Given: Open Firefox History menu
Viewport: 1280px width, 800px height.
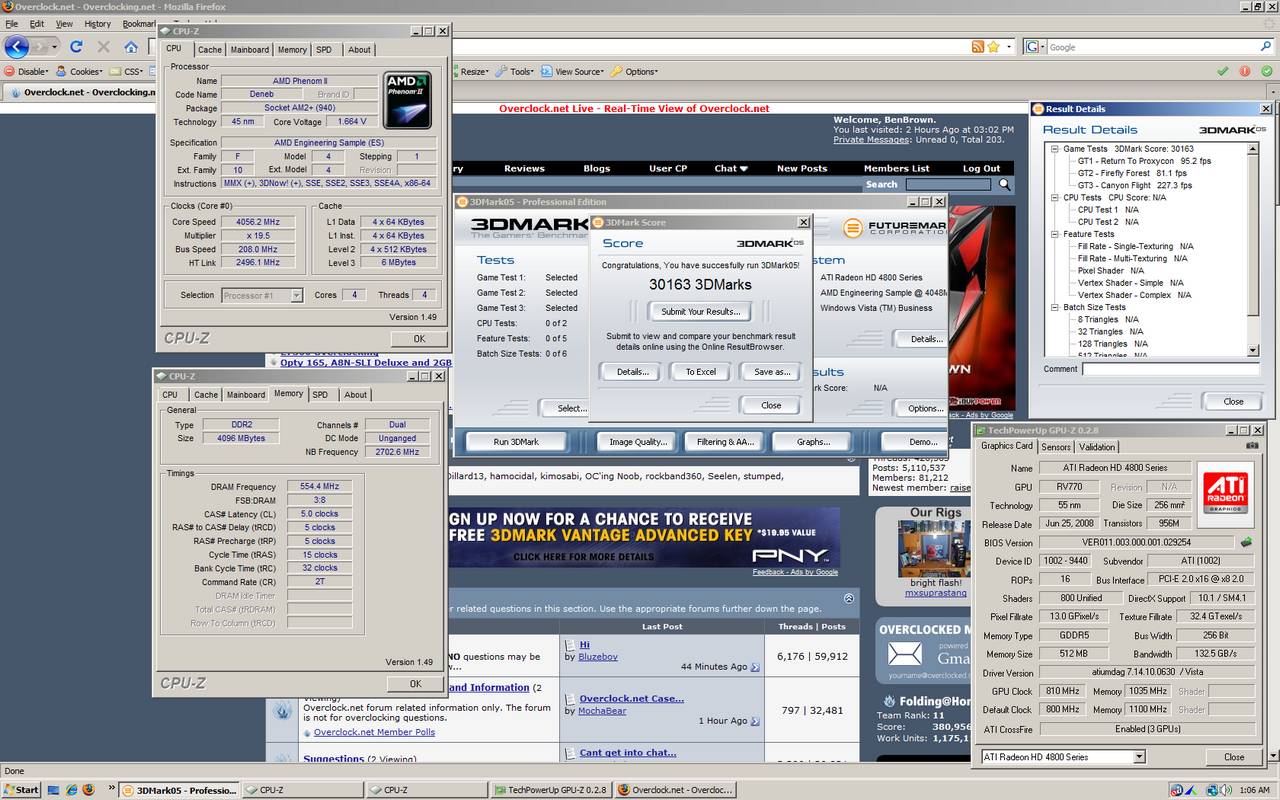Looking at the screenshot, I should (98, 23).
